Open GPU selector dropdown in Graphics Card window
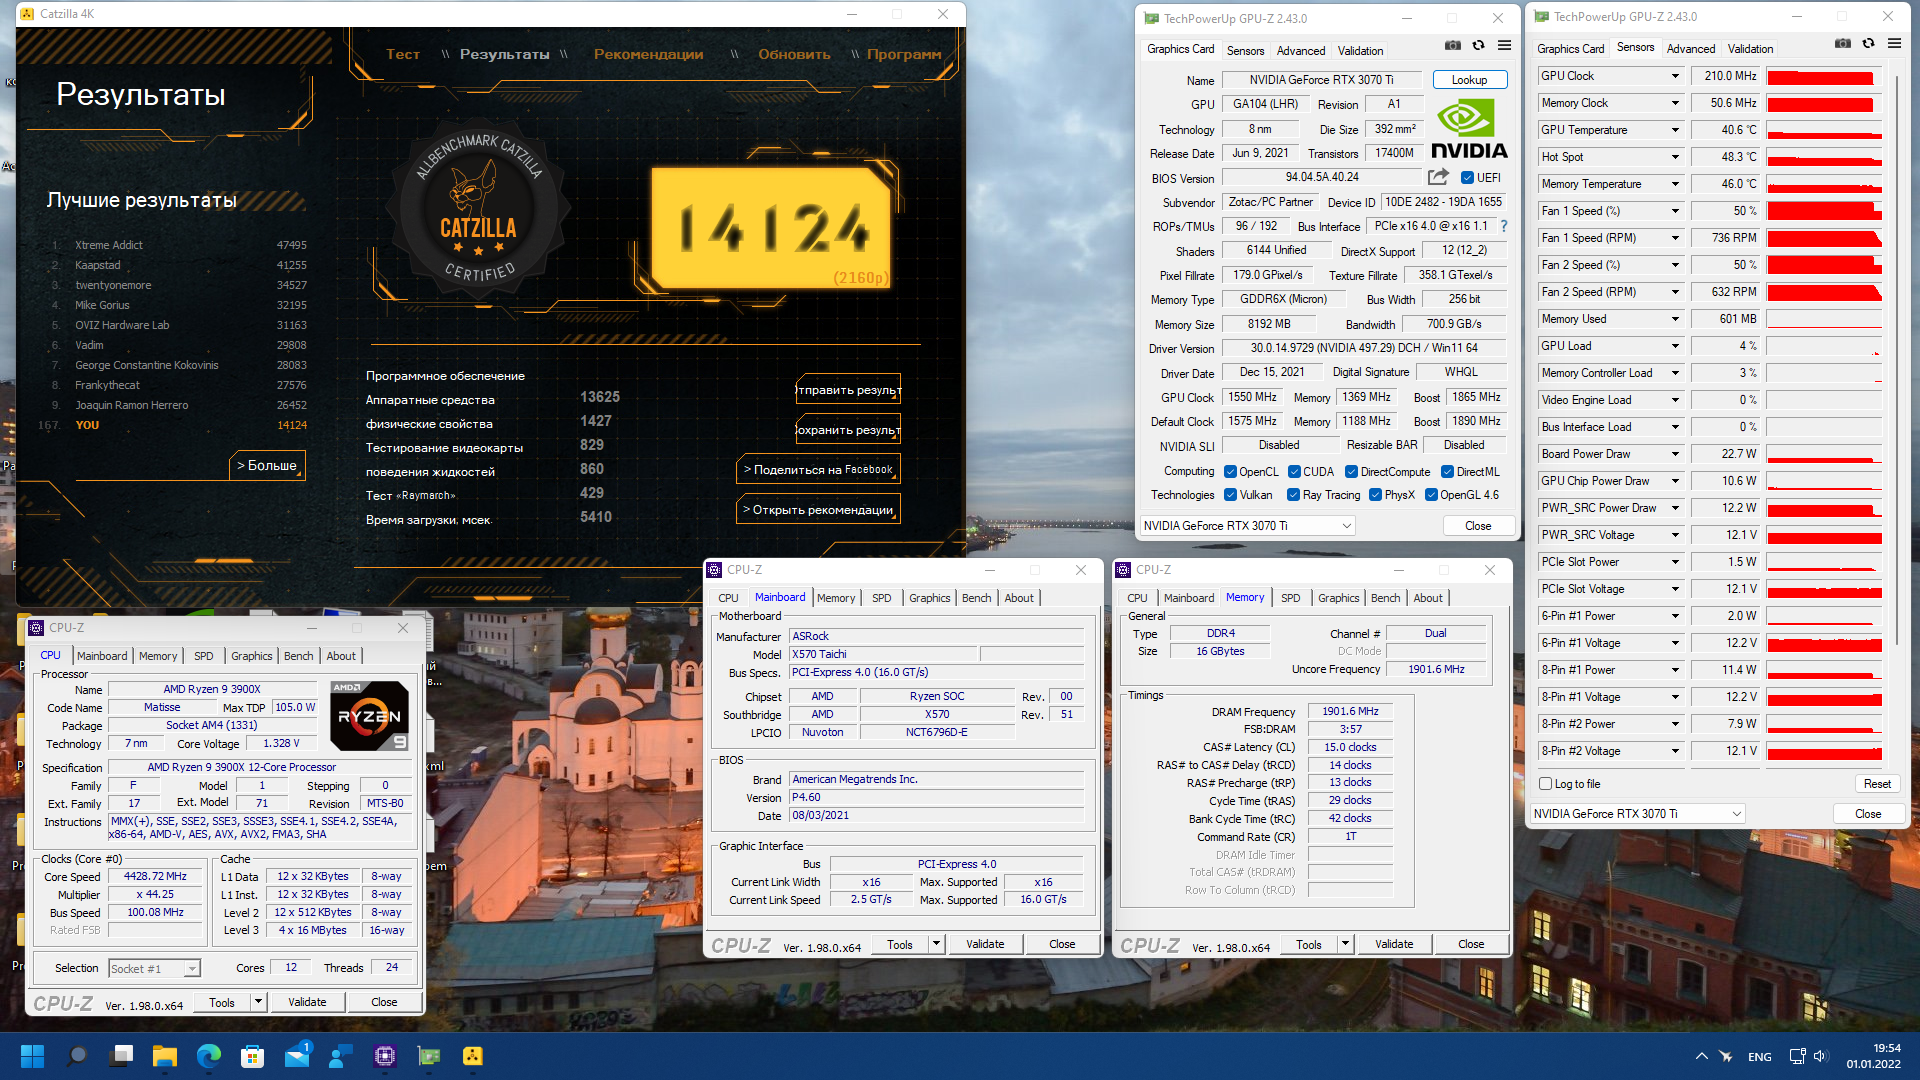 tap(1248, 526)
